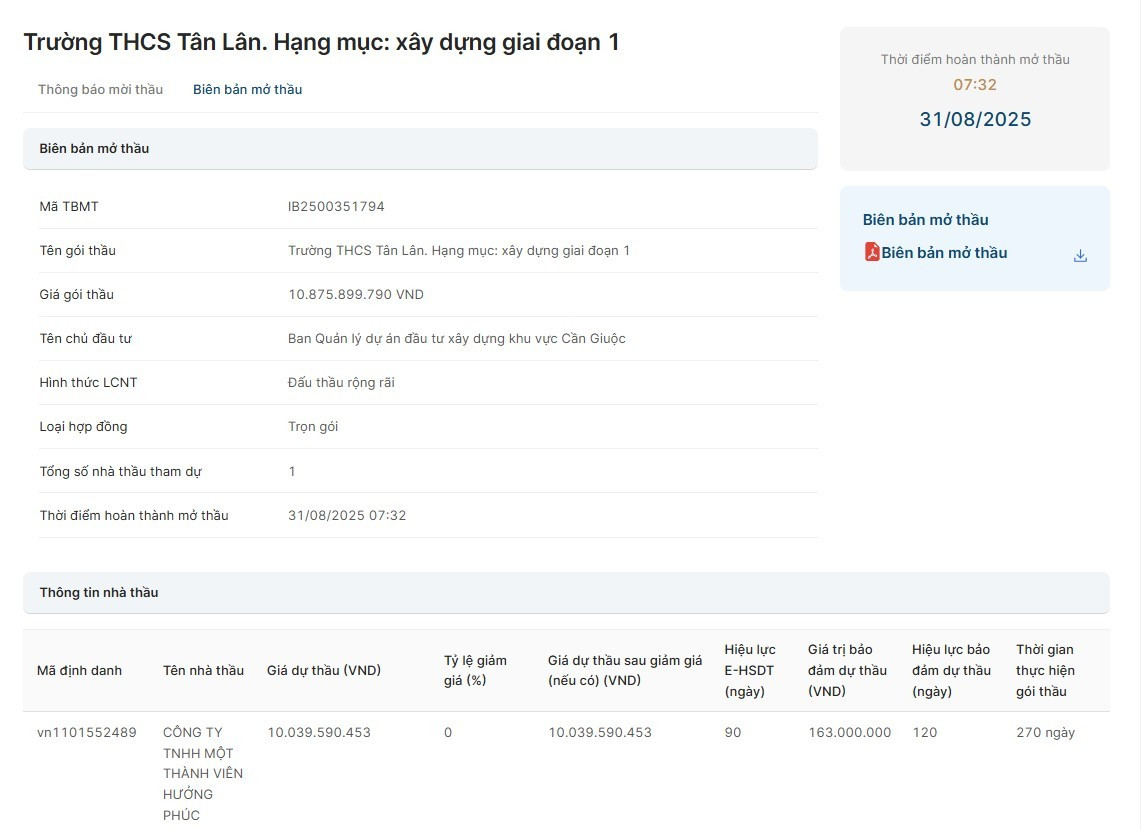Click the download icon for Biên bản mở thầu
This screenshot has height=830, width=1141.
click(x=1080, y=256)
